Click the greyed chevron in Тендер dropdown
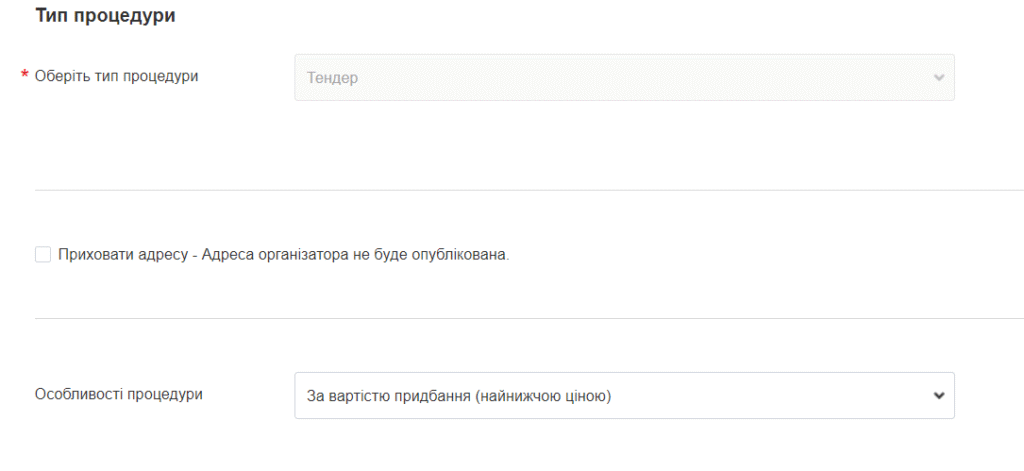 tap(938, 77)
